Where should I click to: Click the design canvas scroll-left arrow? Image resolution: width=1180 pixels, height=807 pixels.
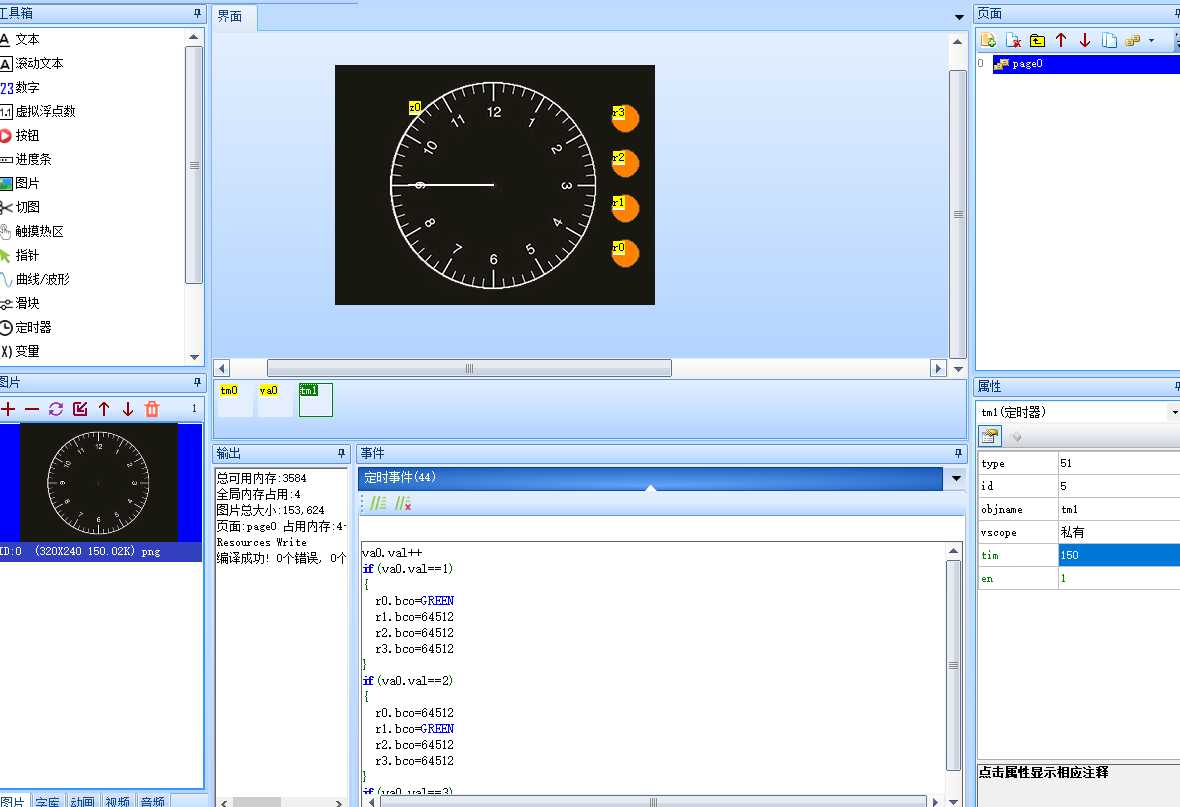click(221, 368)
